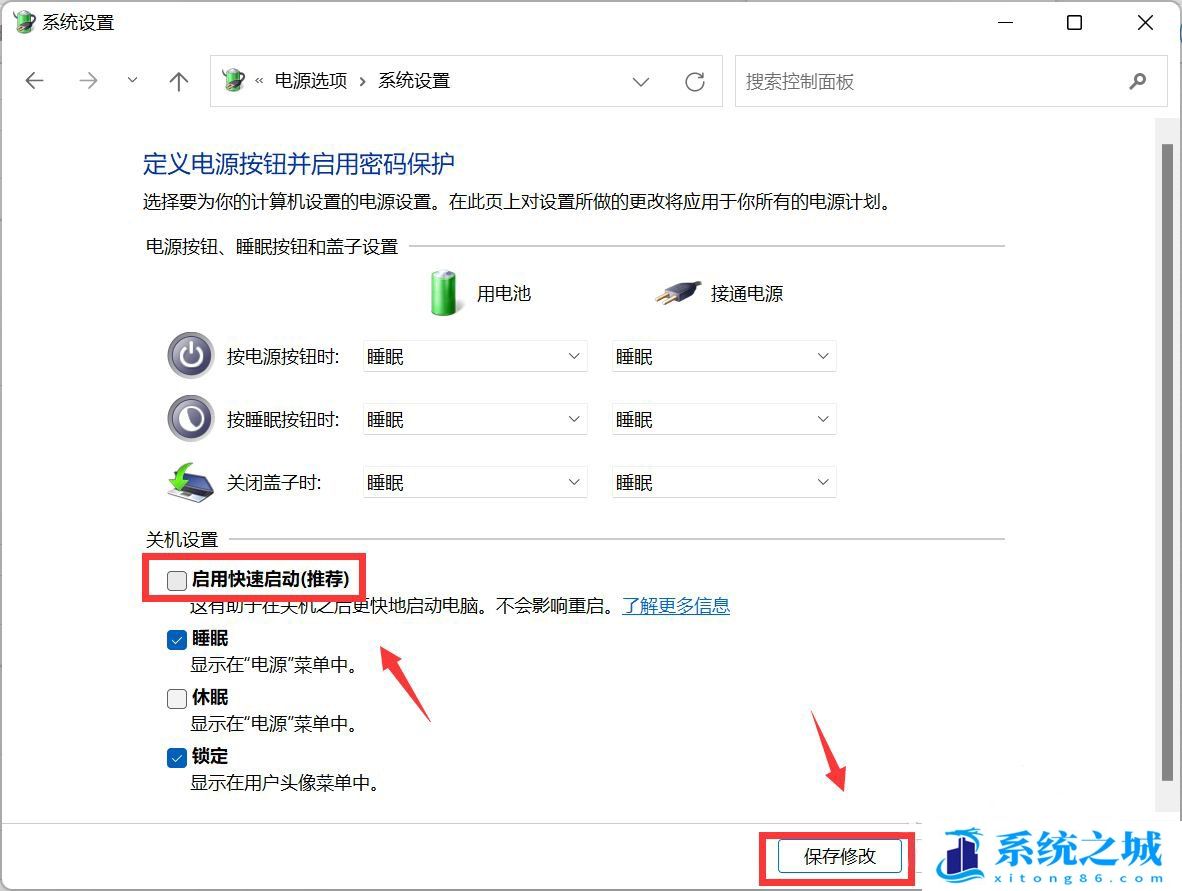Check the 休眠 checkbox
Viewport: 1182px width, 891px height.
coord(176,698)
